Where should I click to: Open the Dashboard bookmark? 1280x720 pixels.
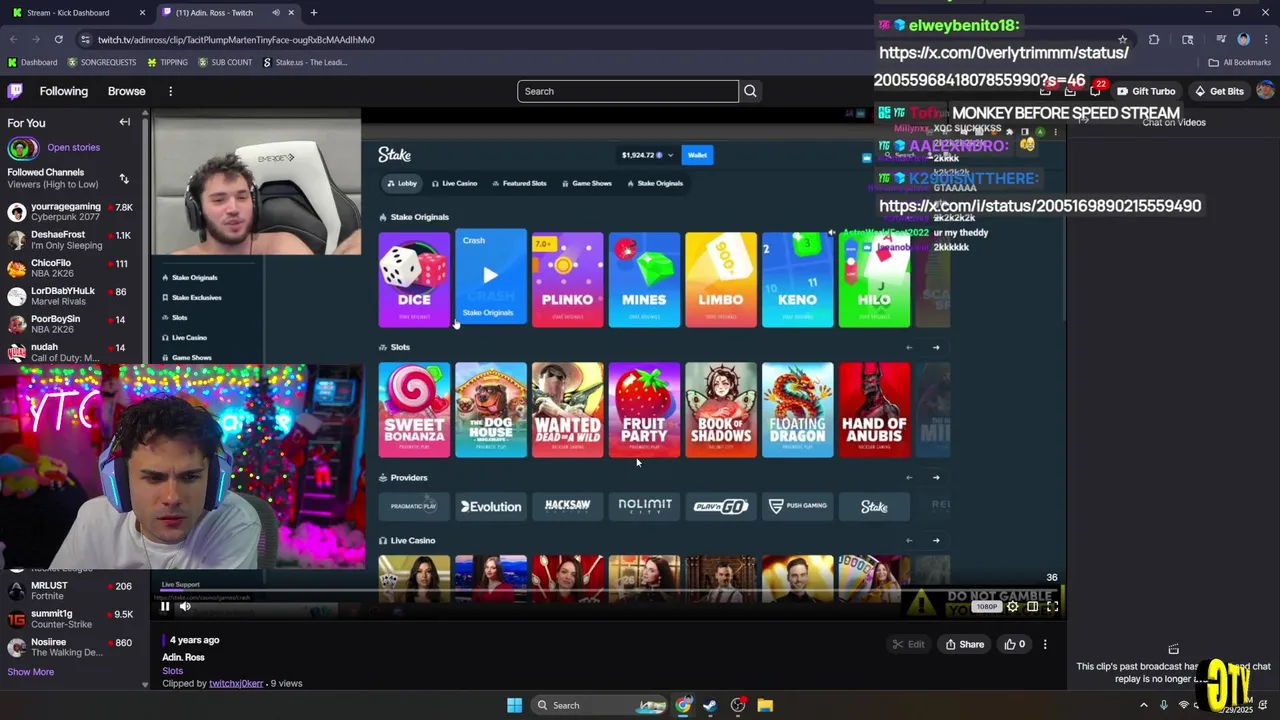32,62
